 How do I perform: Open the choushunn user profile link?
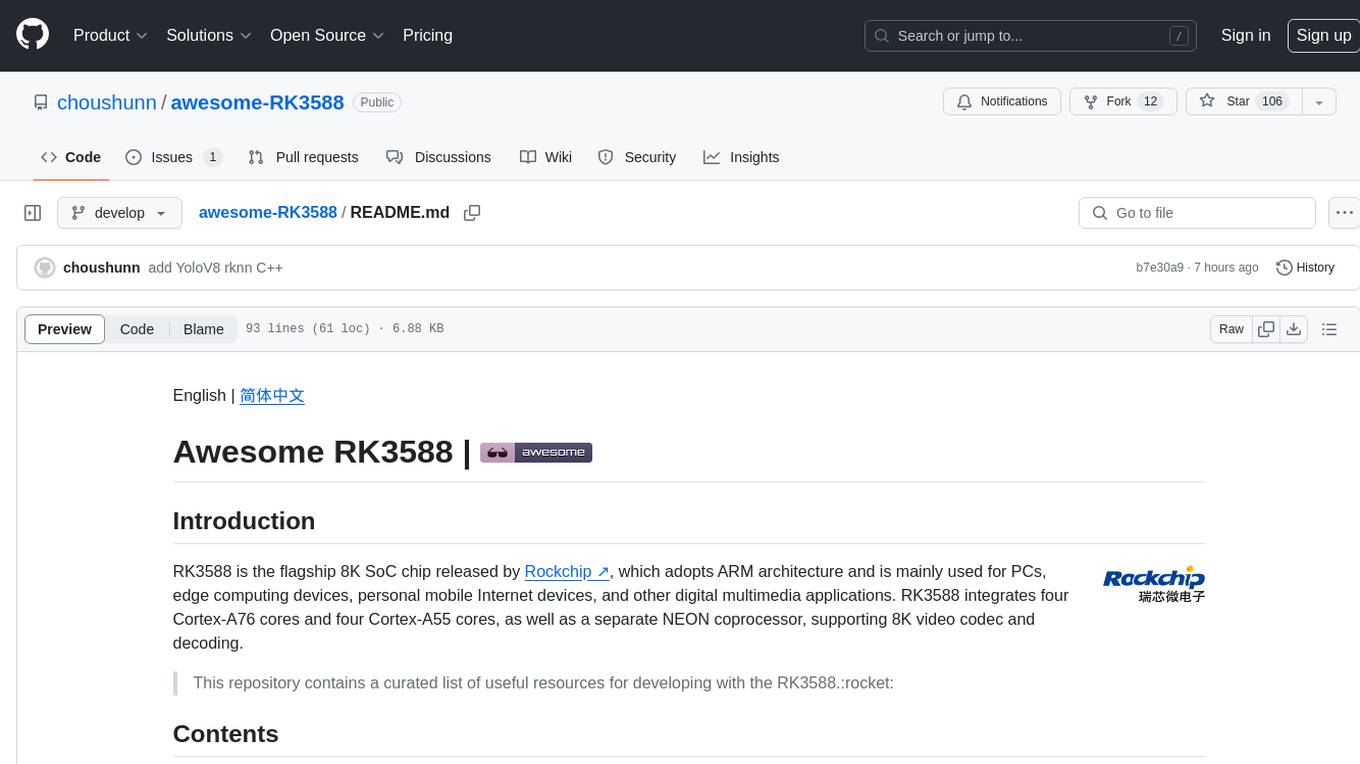pyautogui.click(x=107, y=102)
